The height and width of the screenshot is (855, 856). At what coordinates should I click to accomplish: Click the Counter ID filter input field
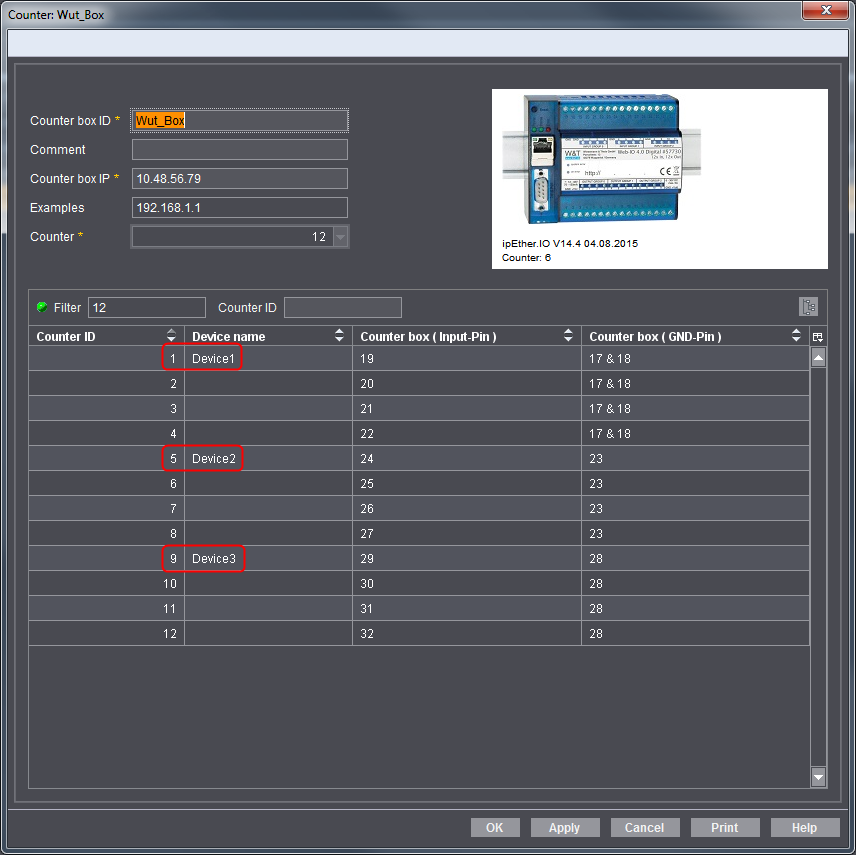click(342, 307)
